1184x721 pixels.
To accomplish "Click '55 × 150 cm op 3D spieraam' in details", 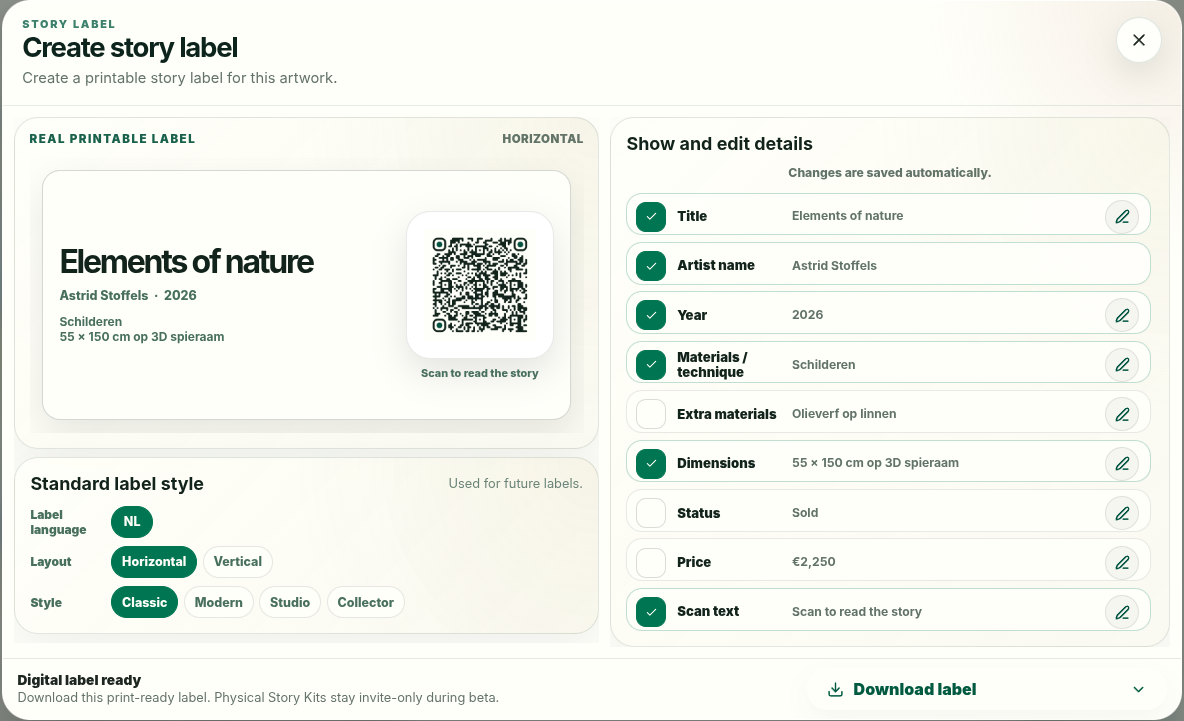I will click(875, 463).
